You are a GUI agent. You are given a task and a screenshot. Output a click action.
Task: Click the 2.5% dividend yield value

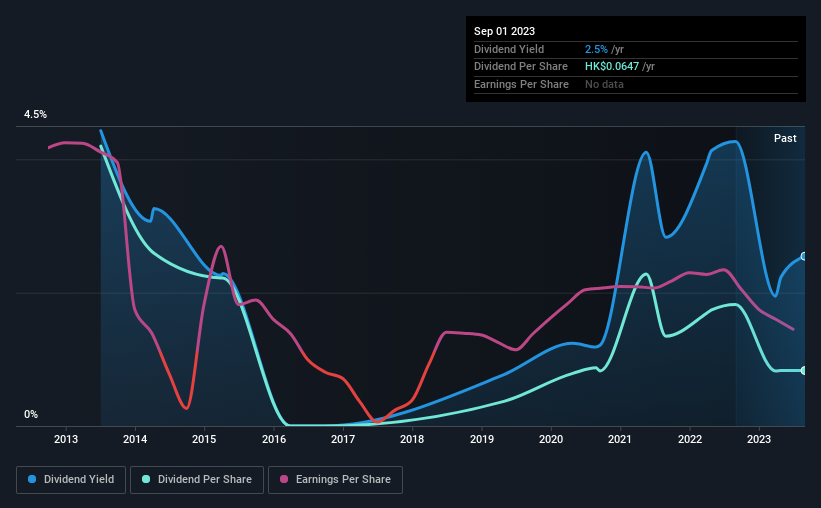[x=596, y=49]
